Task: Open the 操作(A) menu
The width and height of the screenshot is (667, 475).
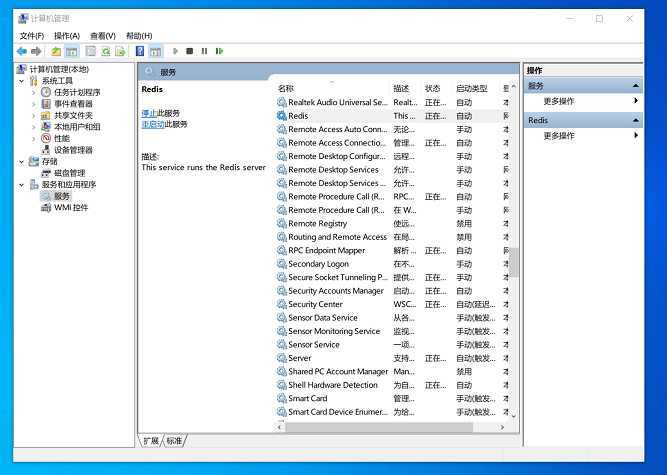Action: click(67, 36)
